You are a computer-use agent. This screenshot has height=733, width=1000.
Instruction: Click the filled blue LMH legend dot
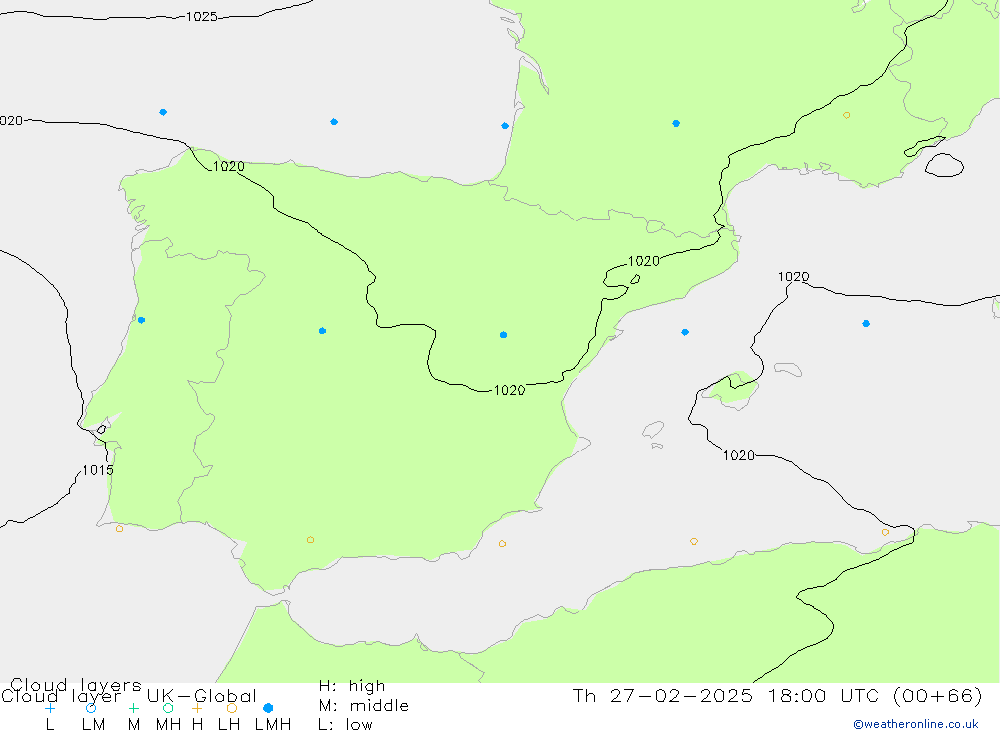(268, 708)
